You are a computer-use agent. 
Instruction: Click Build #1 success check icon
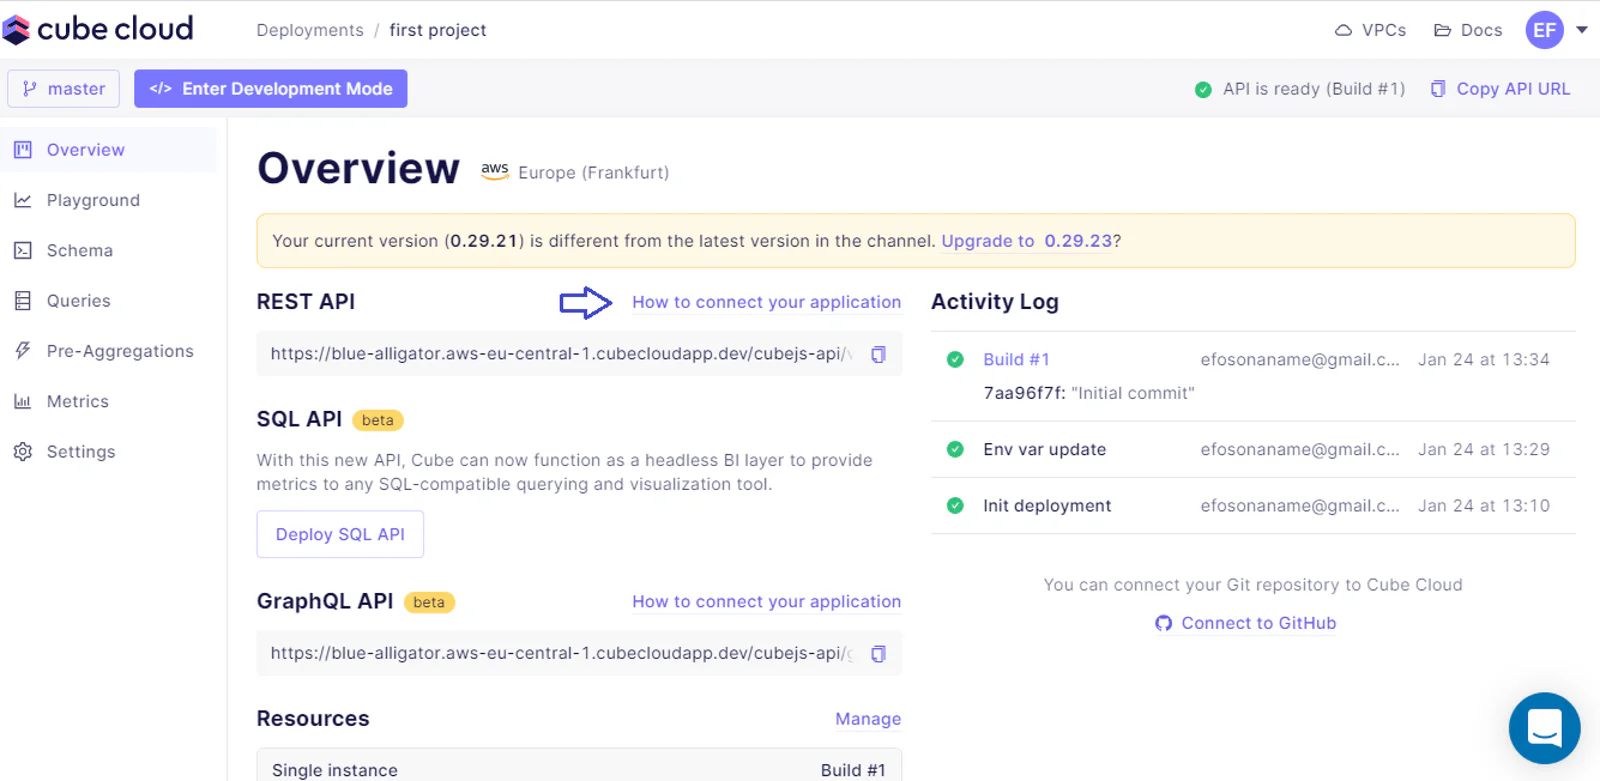(955, 360)
